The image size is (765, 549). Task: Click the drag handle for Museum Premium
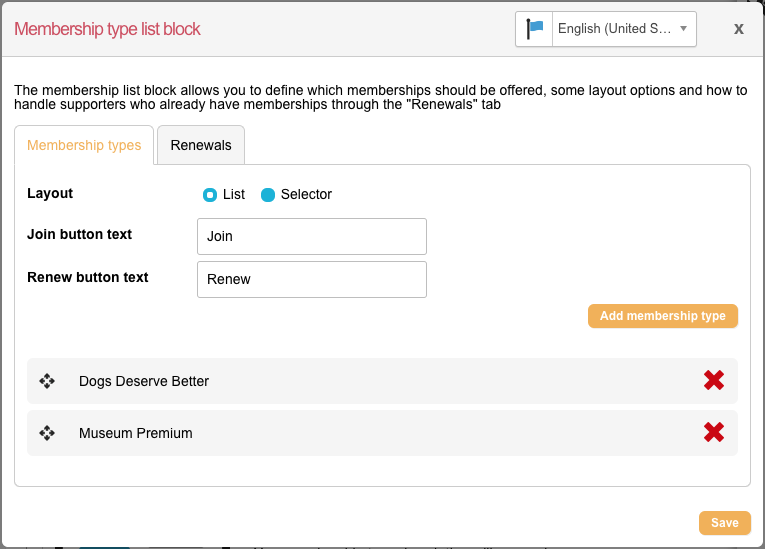tap(47, 433)
